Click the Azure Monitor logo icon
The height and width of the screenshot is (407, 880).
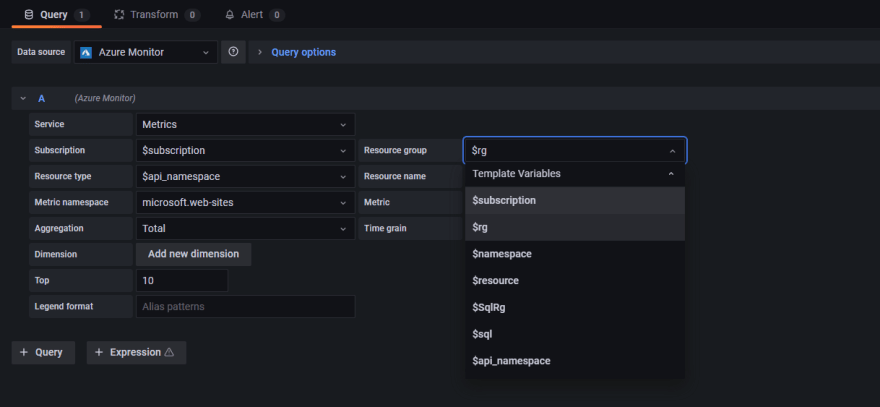(x=86, y=52)
